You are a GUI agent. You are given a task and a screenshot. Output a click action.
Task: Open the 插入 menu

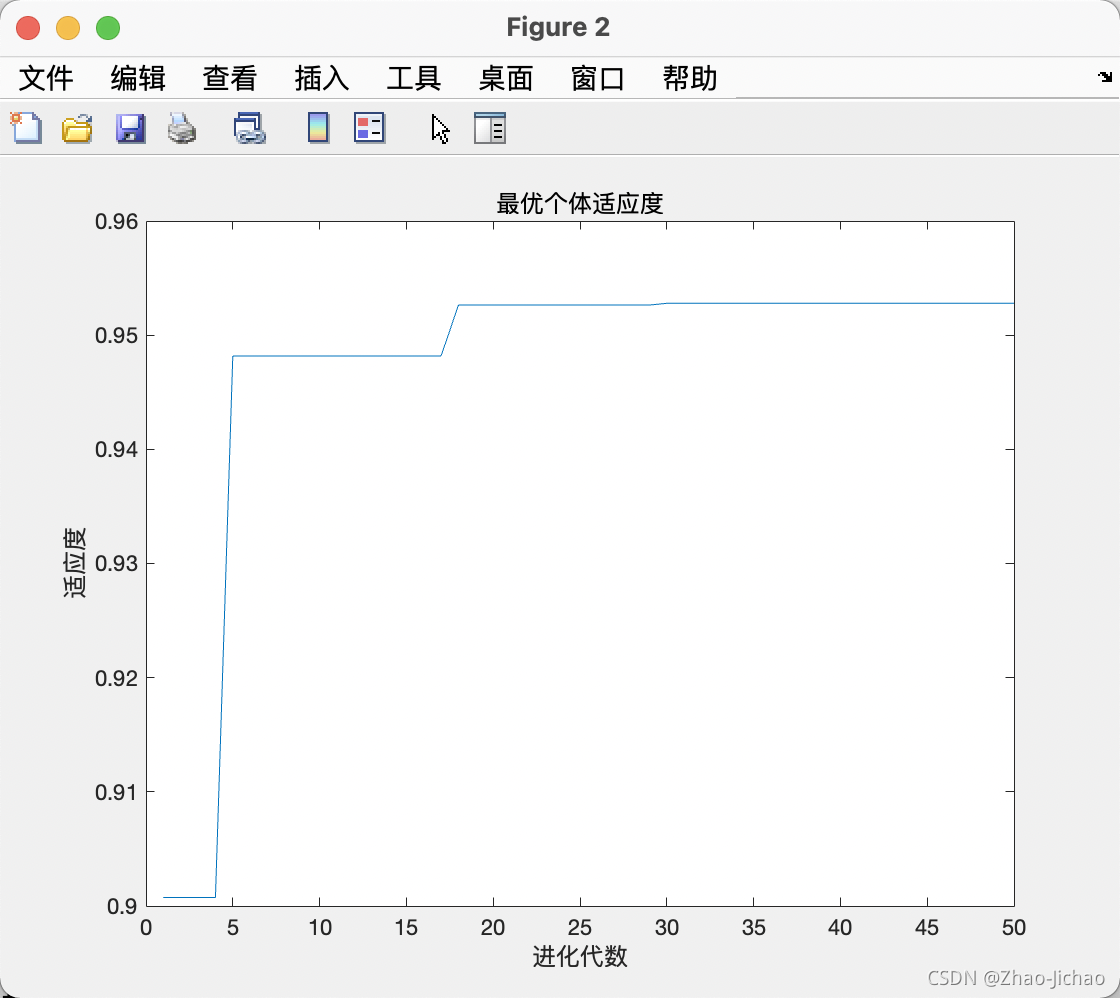[321, 78]
